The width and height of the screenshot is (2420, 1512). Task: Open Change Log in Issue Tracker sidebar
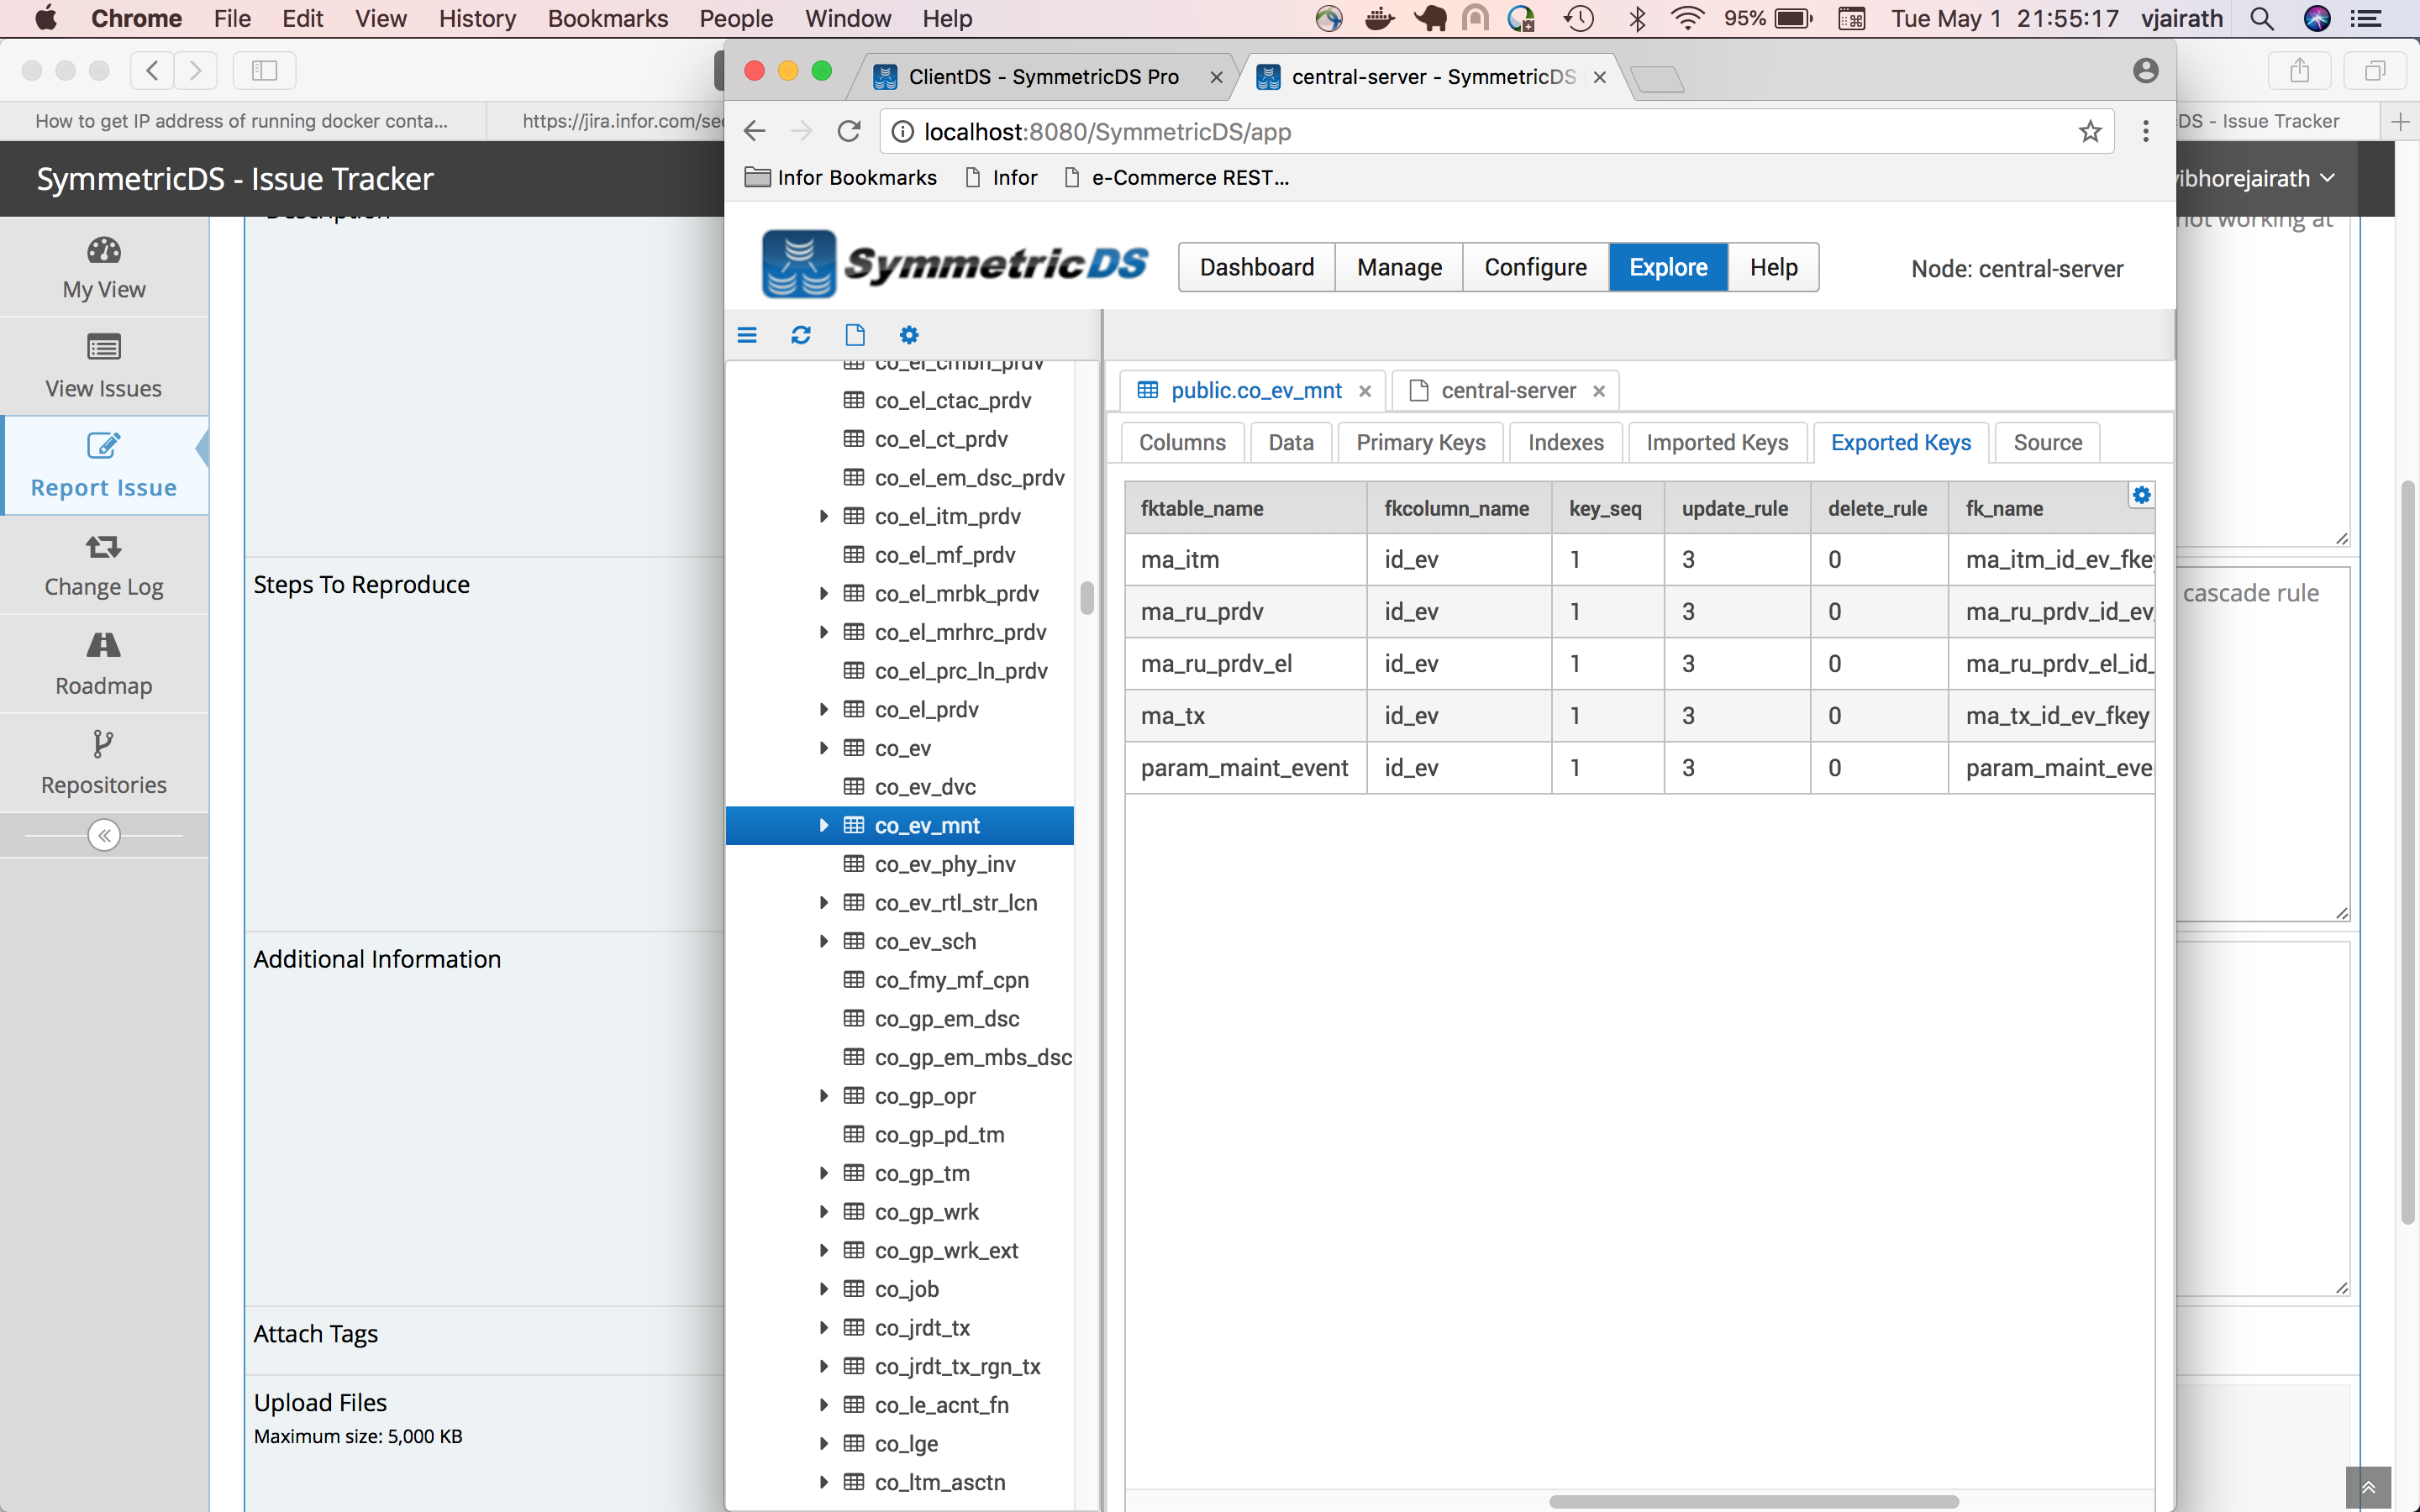[x=104, y=565]
